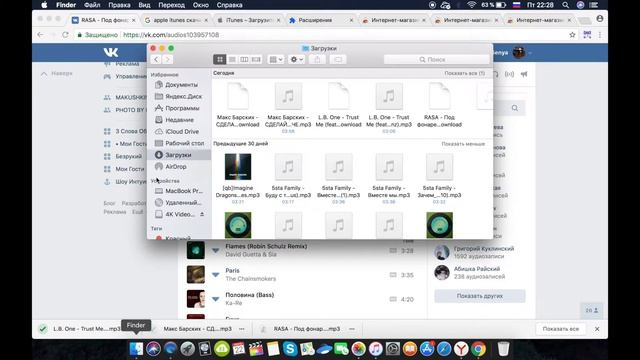Click the VK logo in the page header
640x360 pixels.
[x=111, y=52]
